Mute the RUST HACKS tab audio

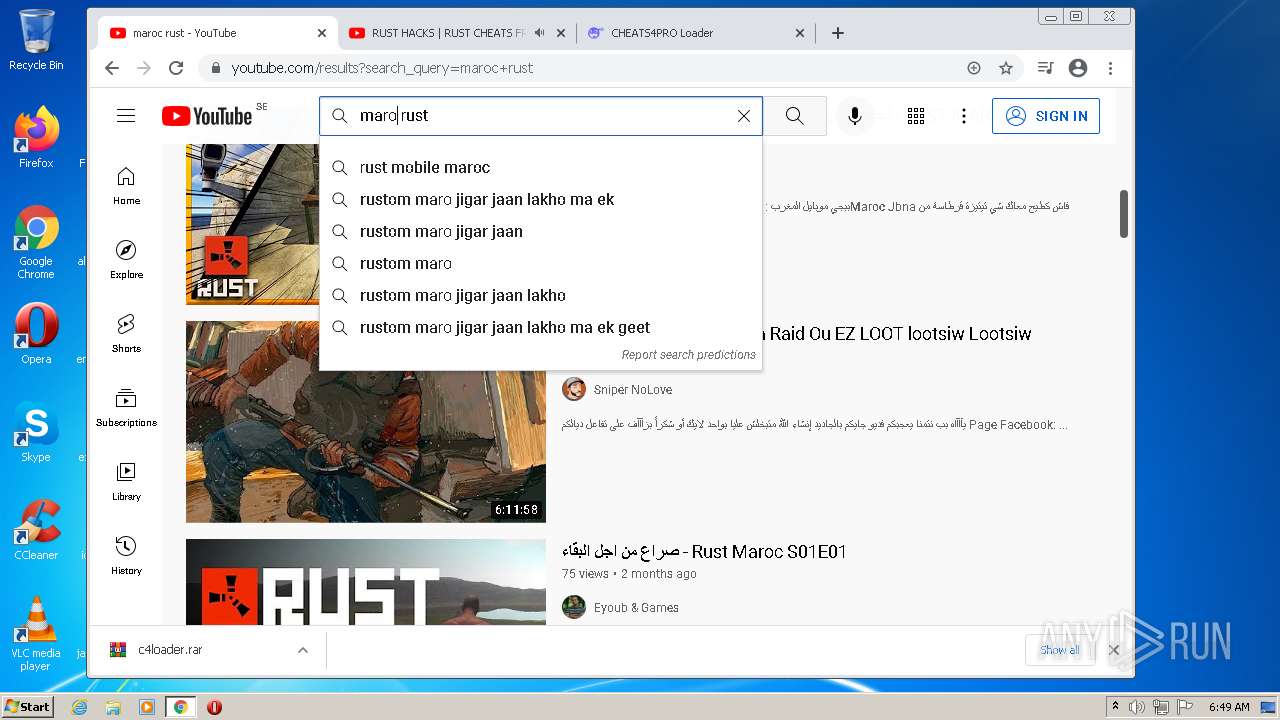coord(540,33)
